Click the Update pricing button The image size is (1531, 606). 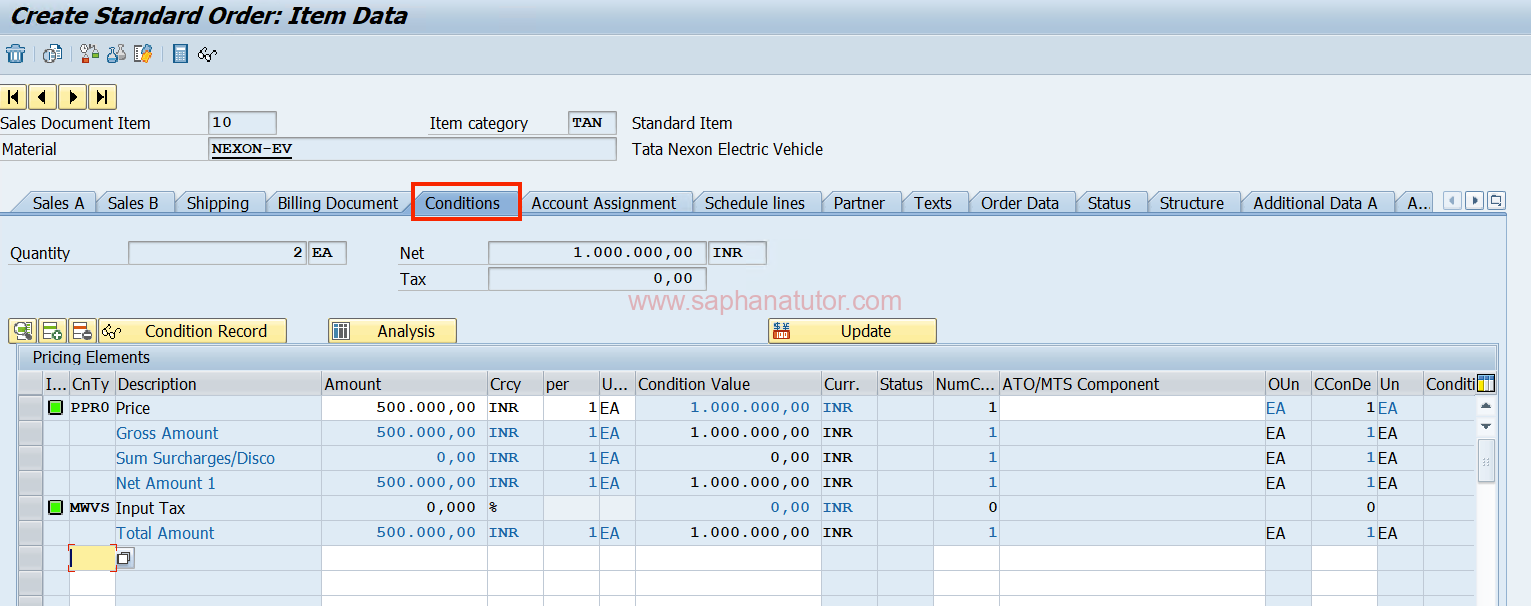point(852,331)
